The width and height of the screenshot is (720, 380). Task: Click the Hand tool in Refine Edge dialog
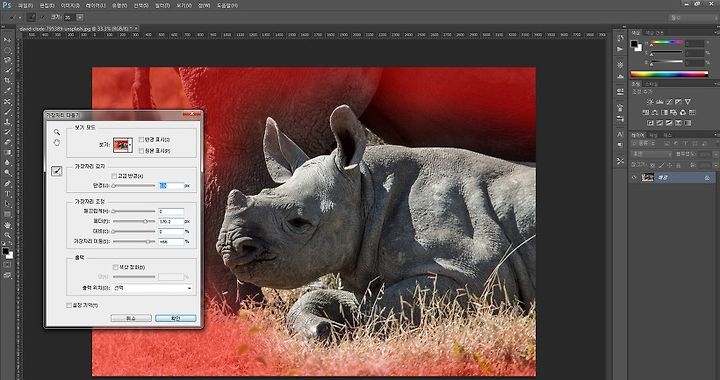(56, 143)
